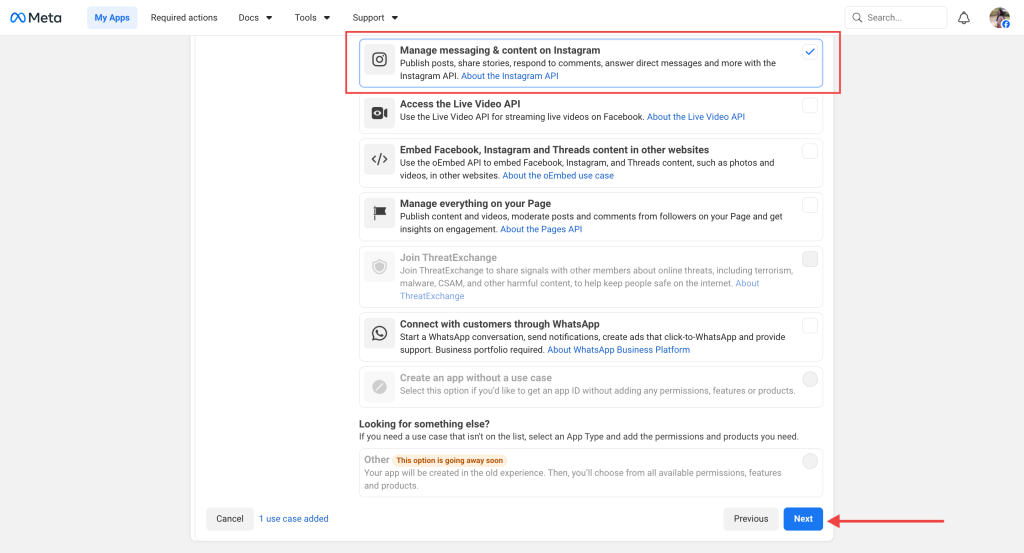Select Create an app without a use case
The image size is (1024, 553).
tap(810, 379)
